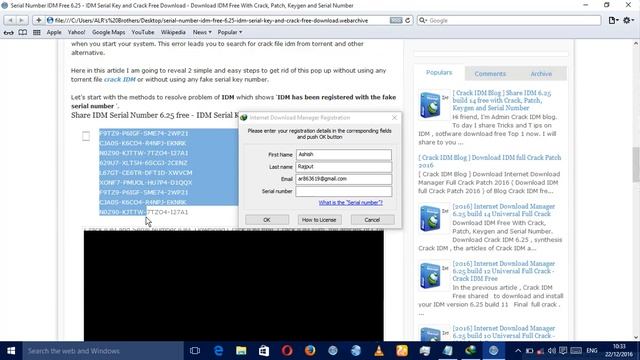Open 'IDM 6.25 build 12 Universal Full Crack' post
Viewport: 640px width, 360px height.
click(x=504, y=271)
